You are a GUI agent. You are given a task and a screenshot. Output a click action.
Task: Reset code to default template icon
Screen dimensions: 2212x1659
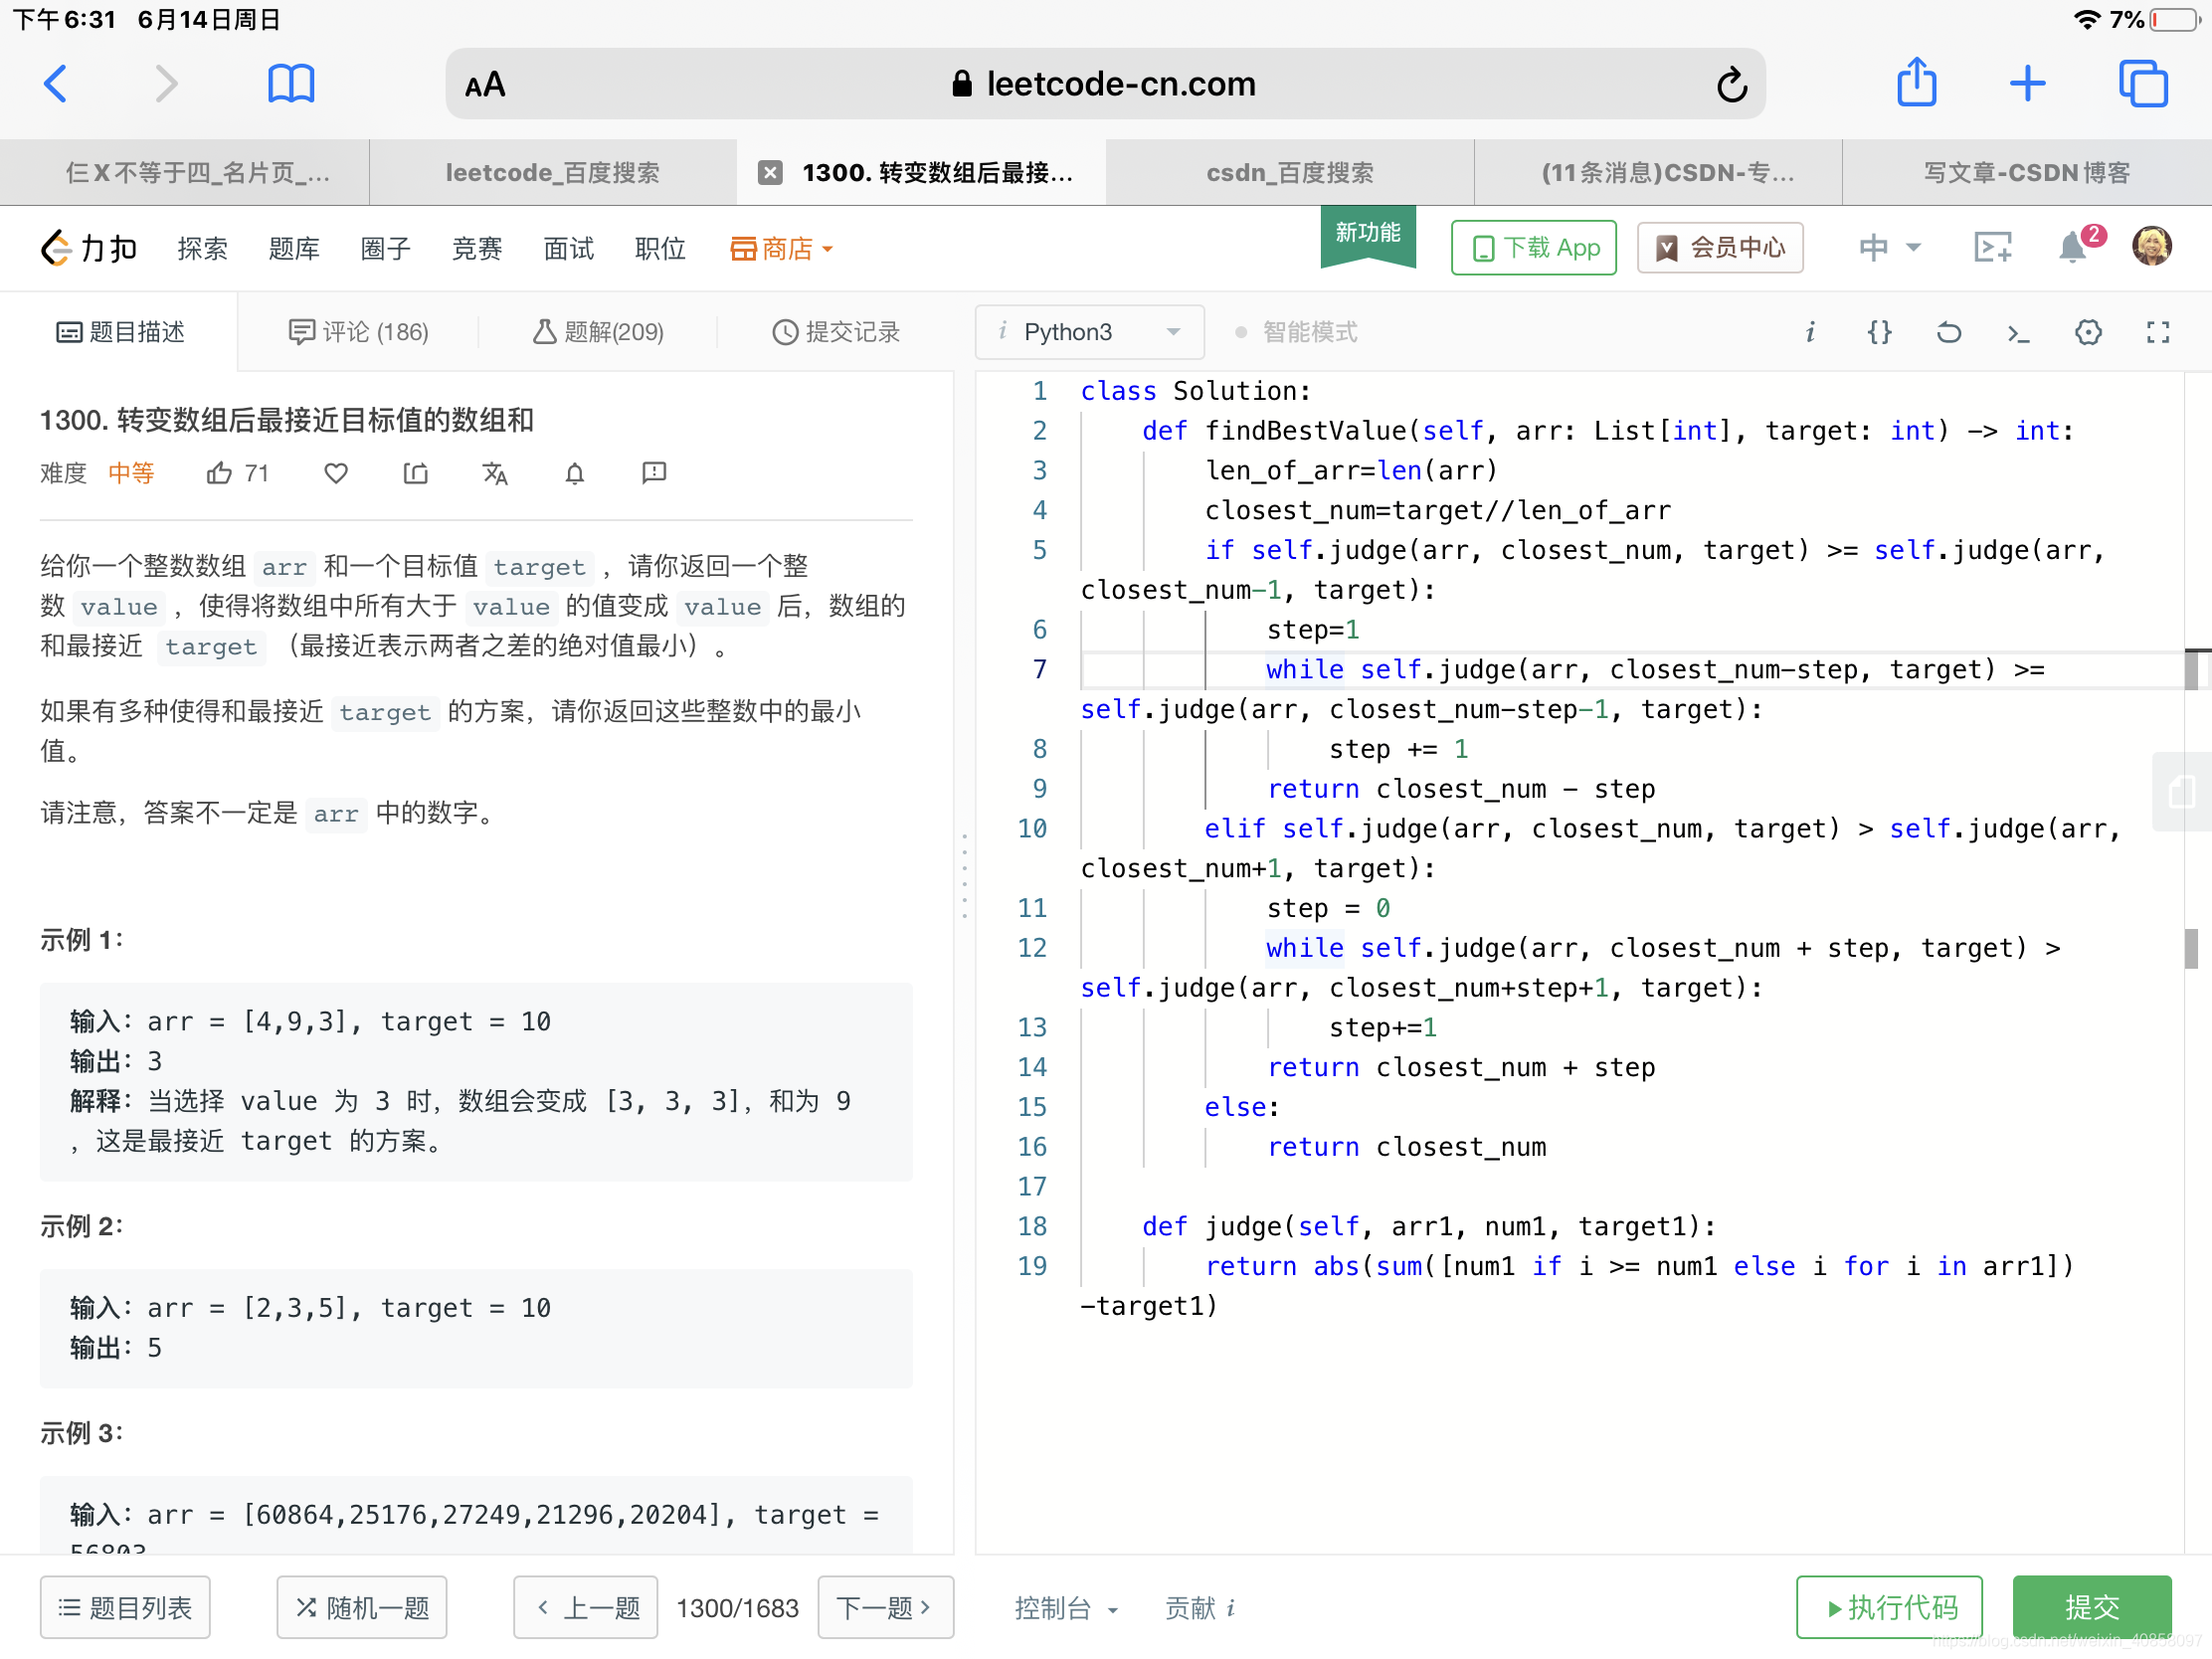(x=1948, y=332)
